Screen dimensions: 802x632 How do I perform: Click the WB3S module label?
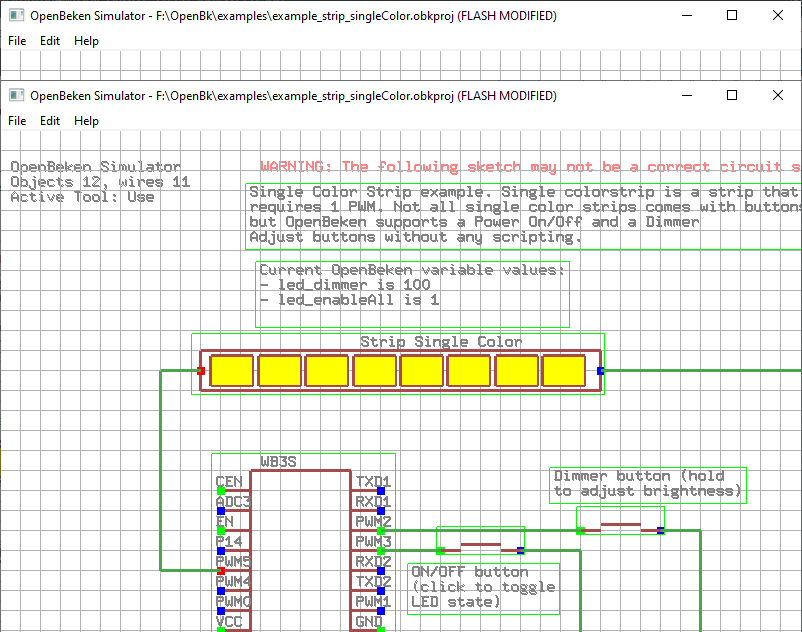pos(278,462)
